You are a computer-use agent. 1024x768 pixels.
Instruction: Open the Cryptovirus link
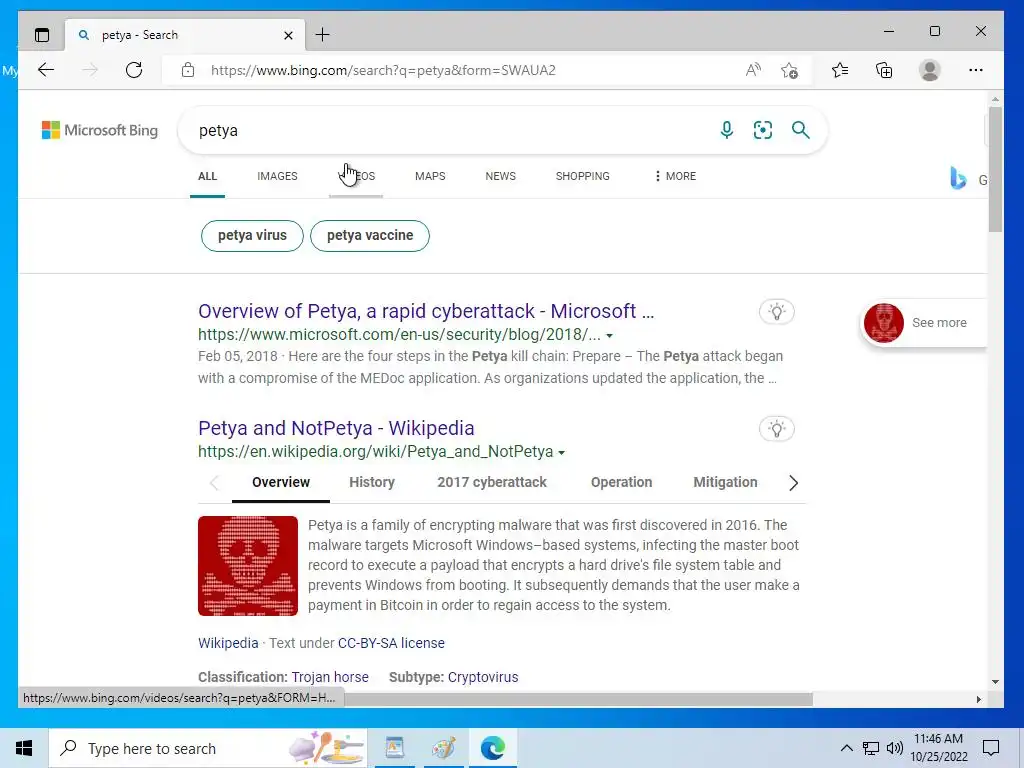coord(483,677)
